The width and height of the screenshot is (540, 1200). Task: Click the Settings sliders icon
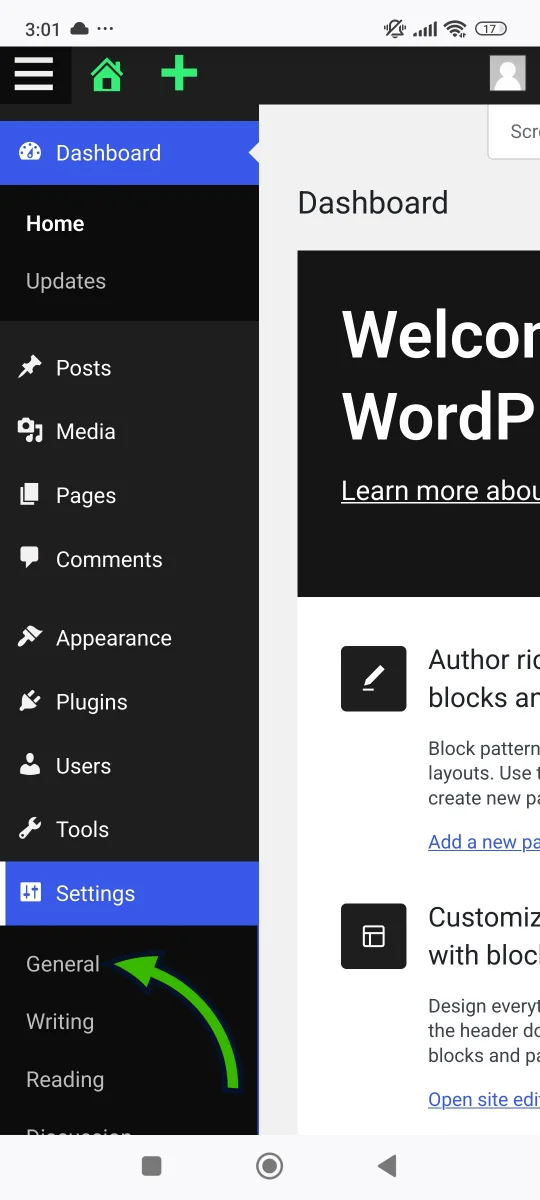pos(30,892)
